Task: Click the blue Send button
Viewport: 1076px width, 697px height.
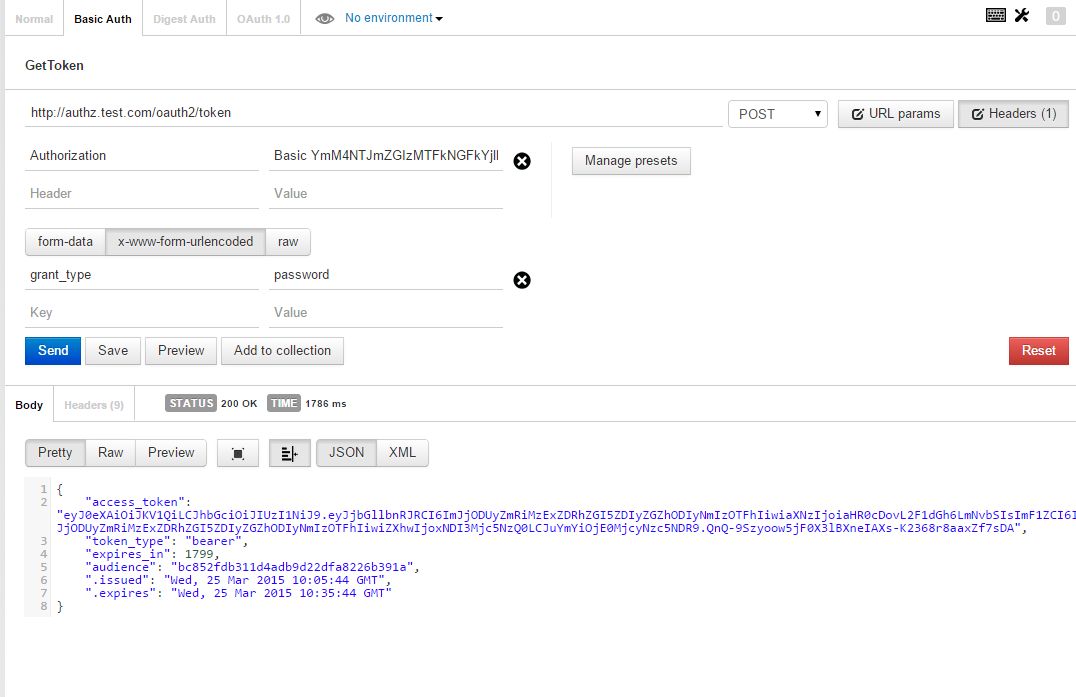Action: coord(53,350)
